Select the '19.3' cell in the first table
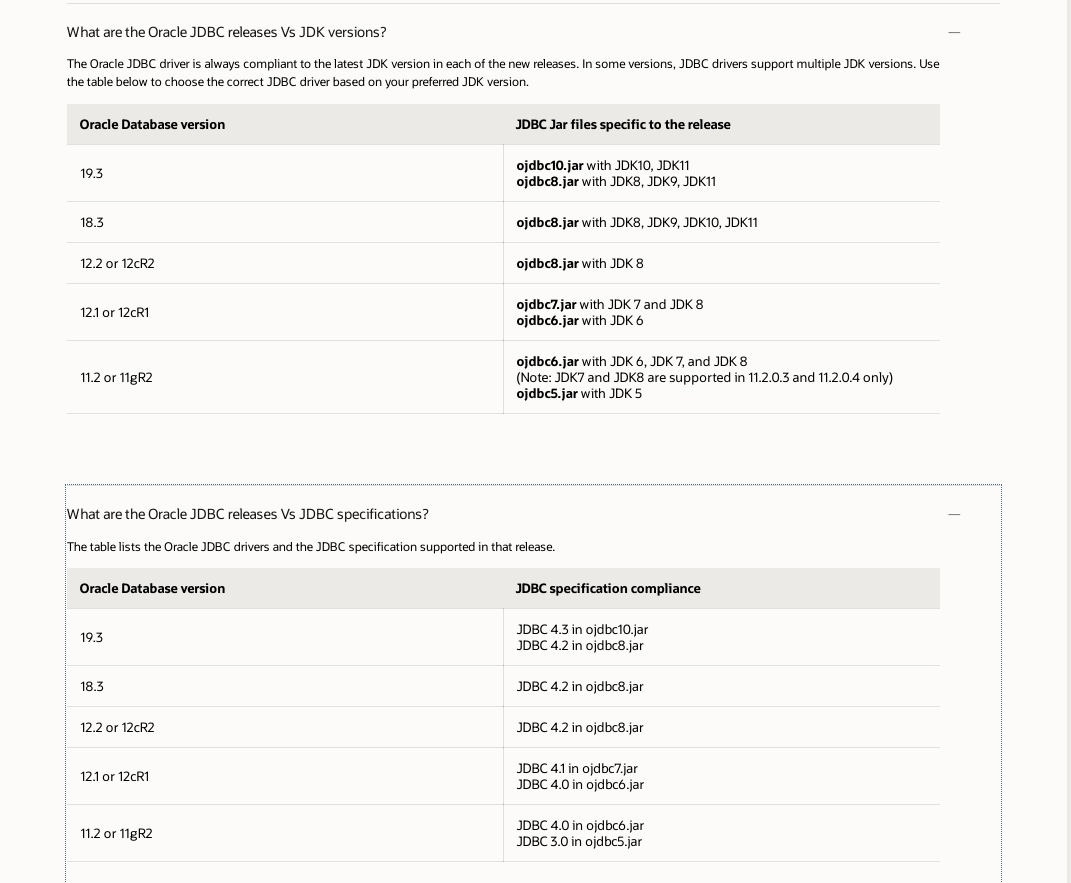The width and height of the screenshot is (1071, 883). pos(91,173)
